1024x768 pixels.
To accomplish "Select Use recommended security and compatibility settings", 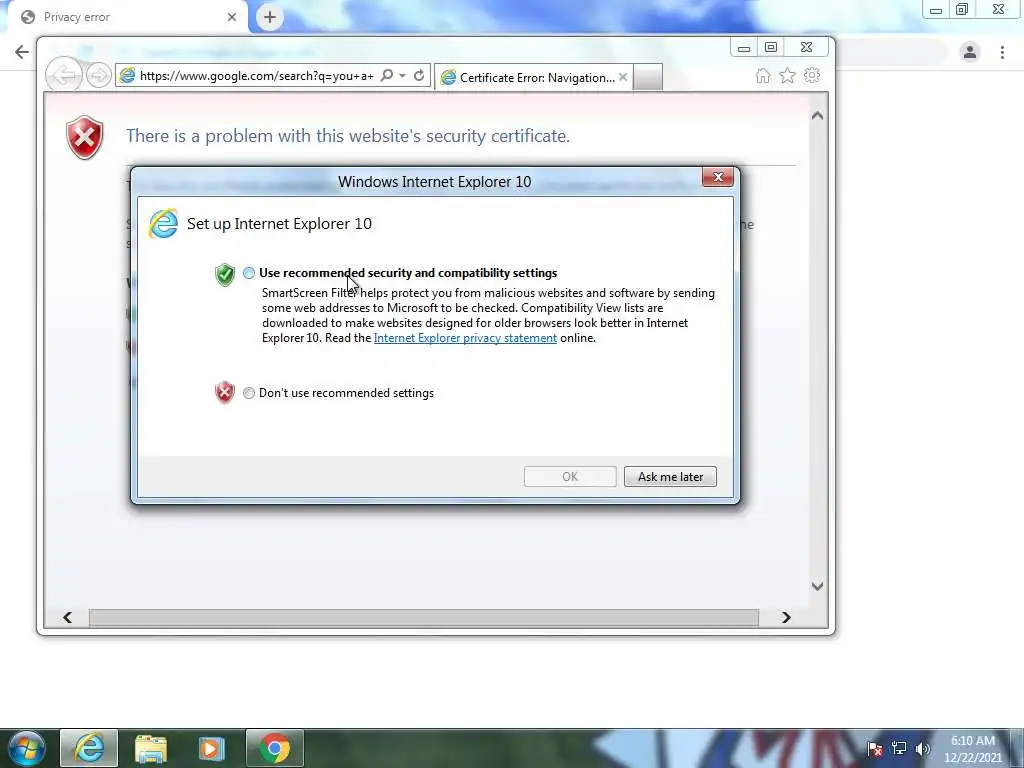I will 249,273.
